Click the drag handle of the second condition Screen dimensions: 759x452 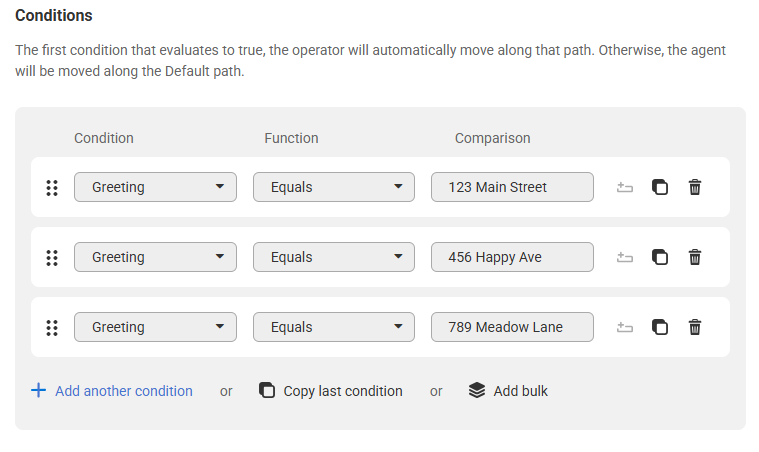(52, 258)
